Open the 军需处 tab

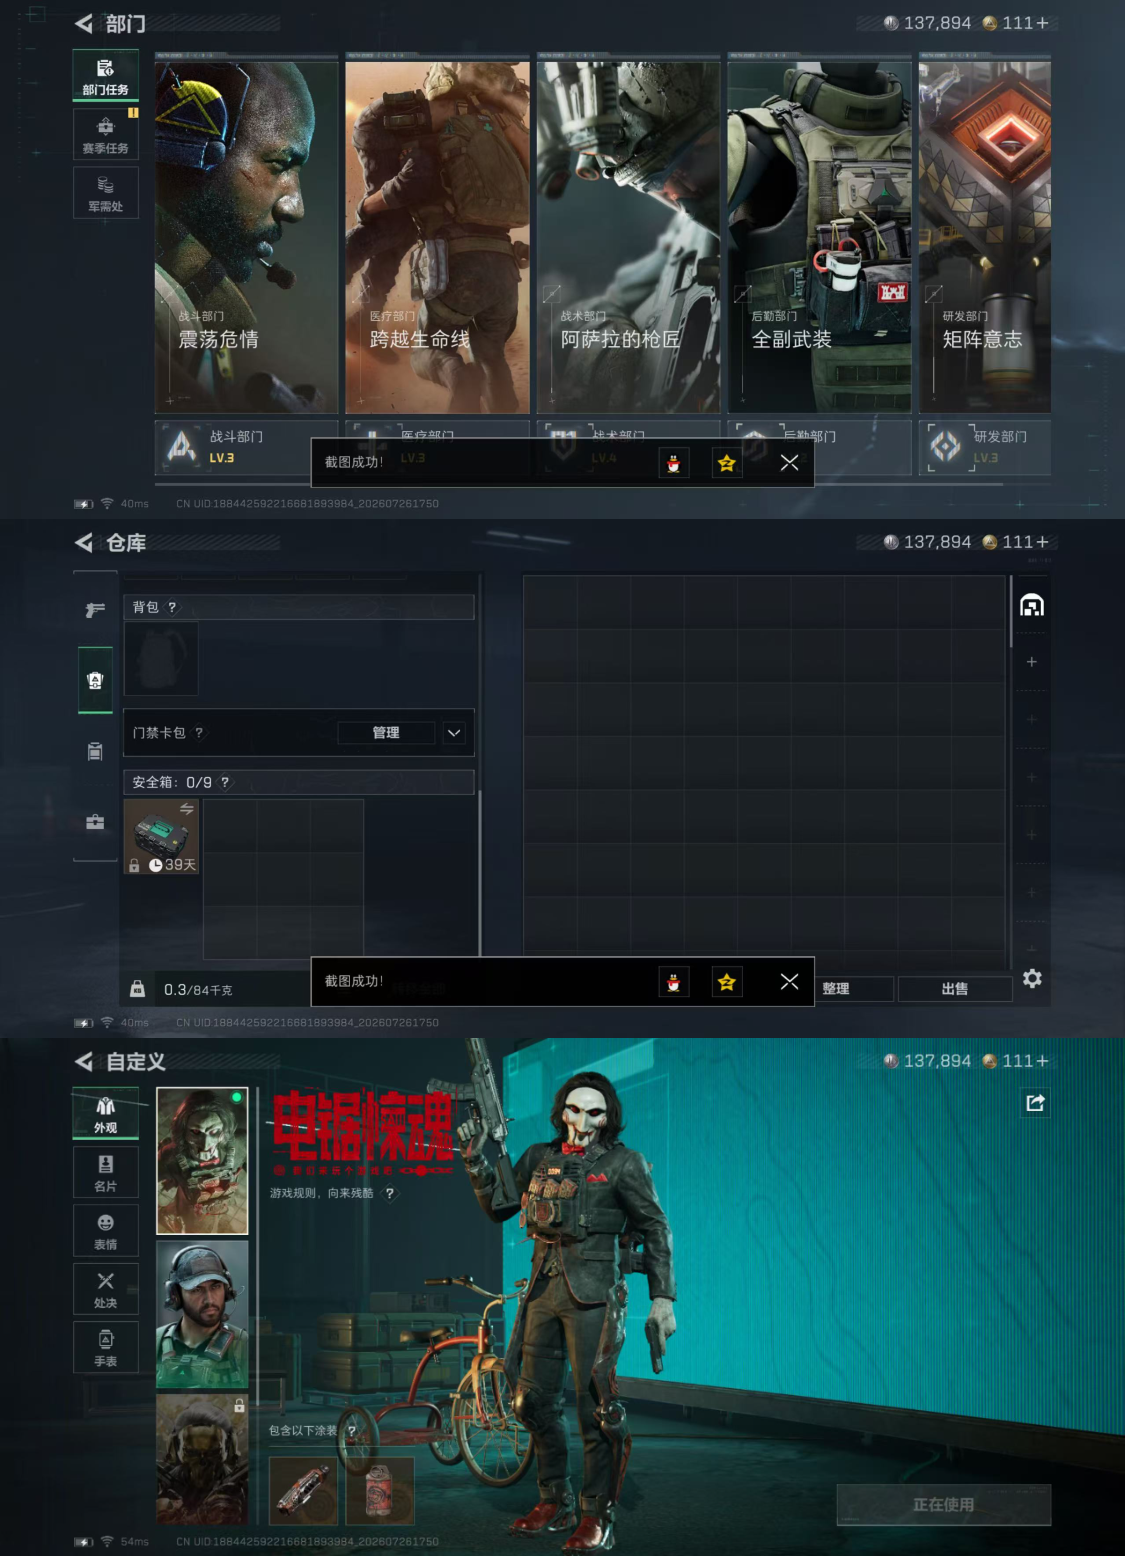click(105, 193)
